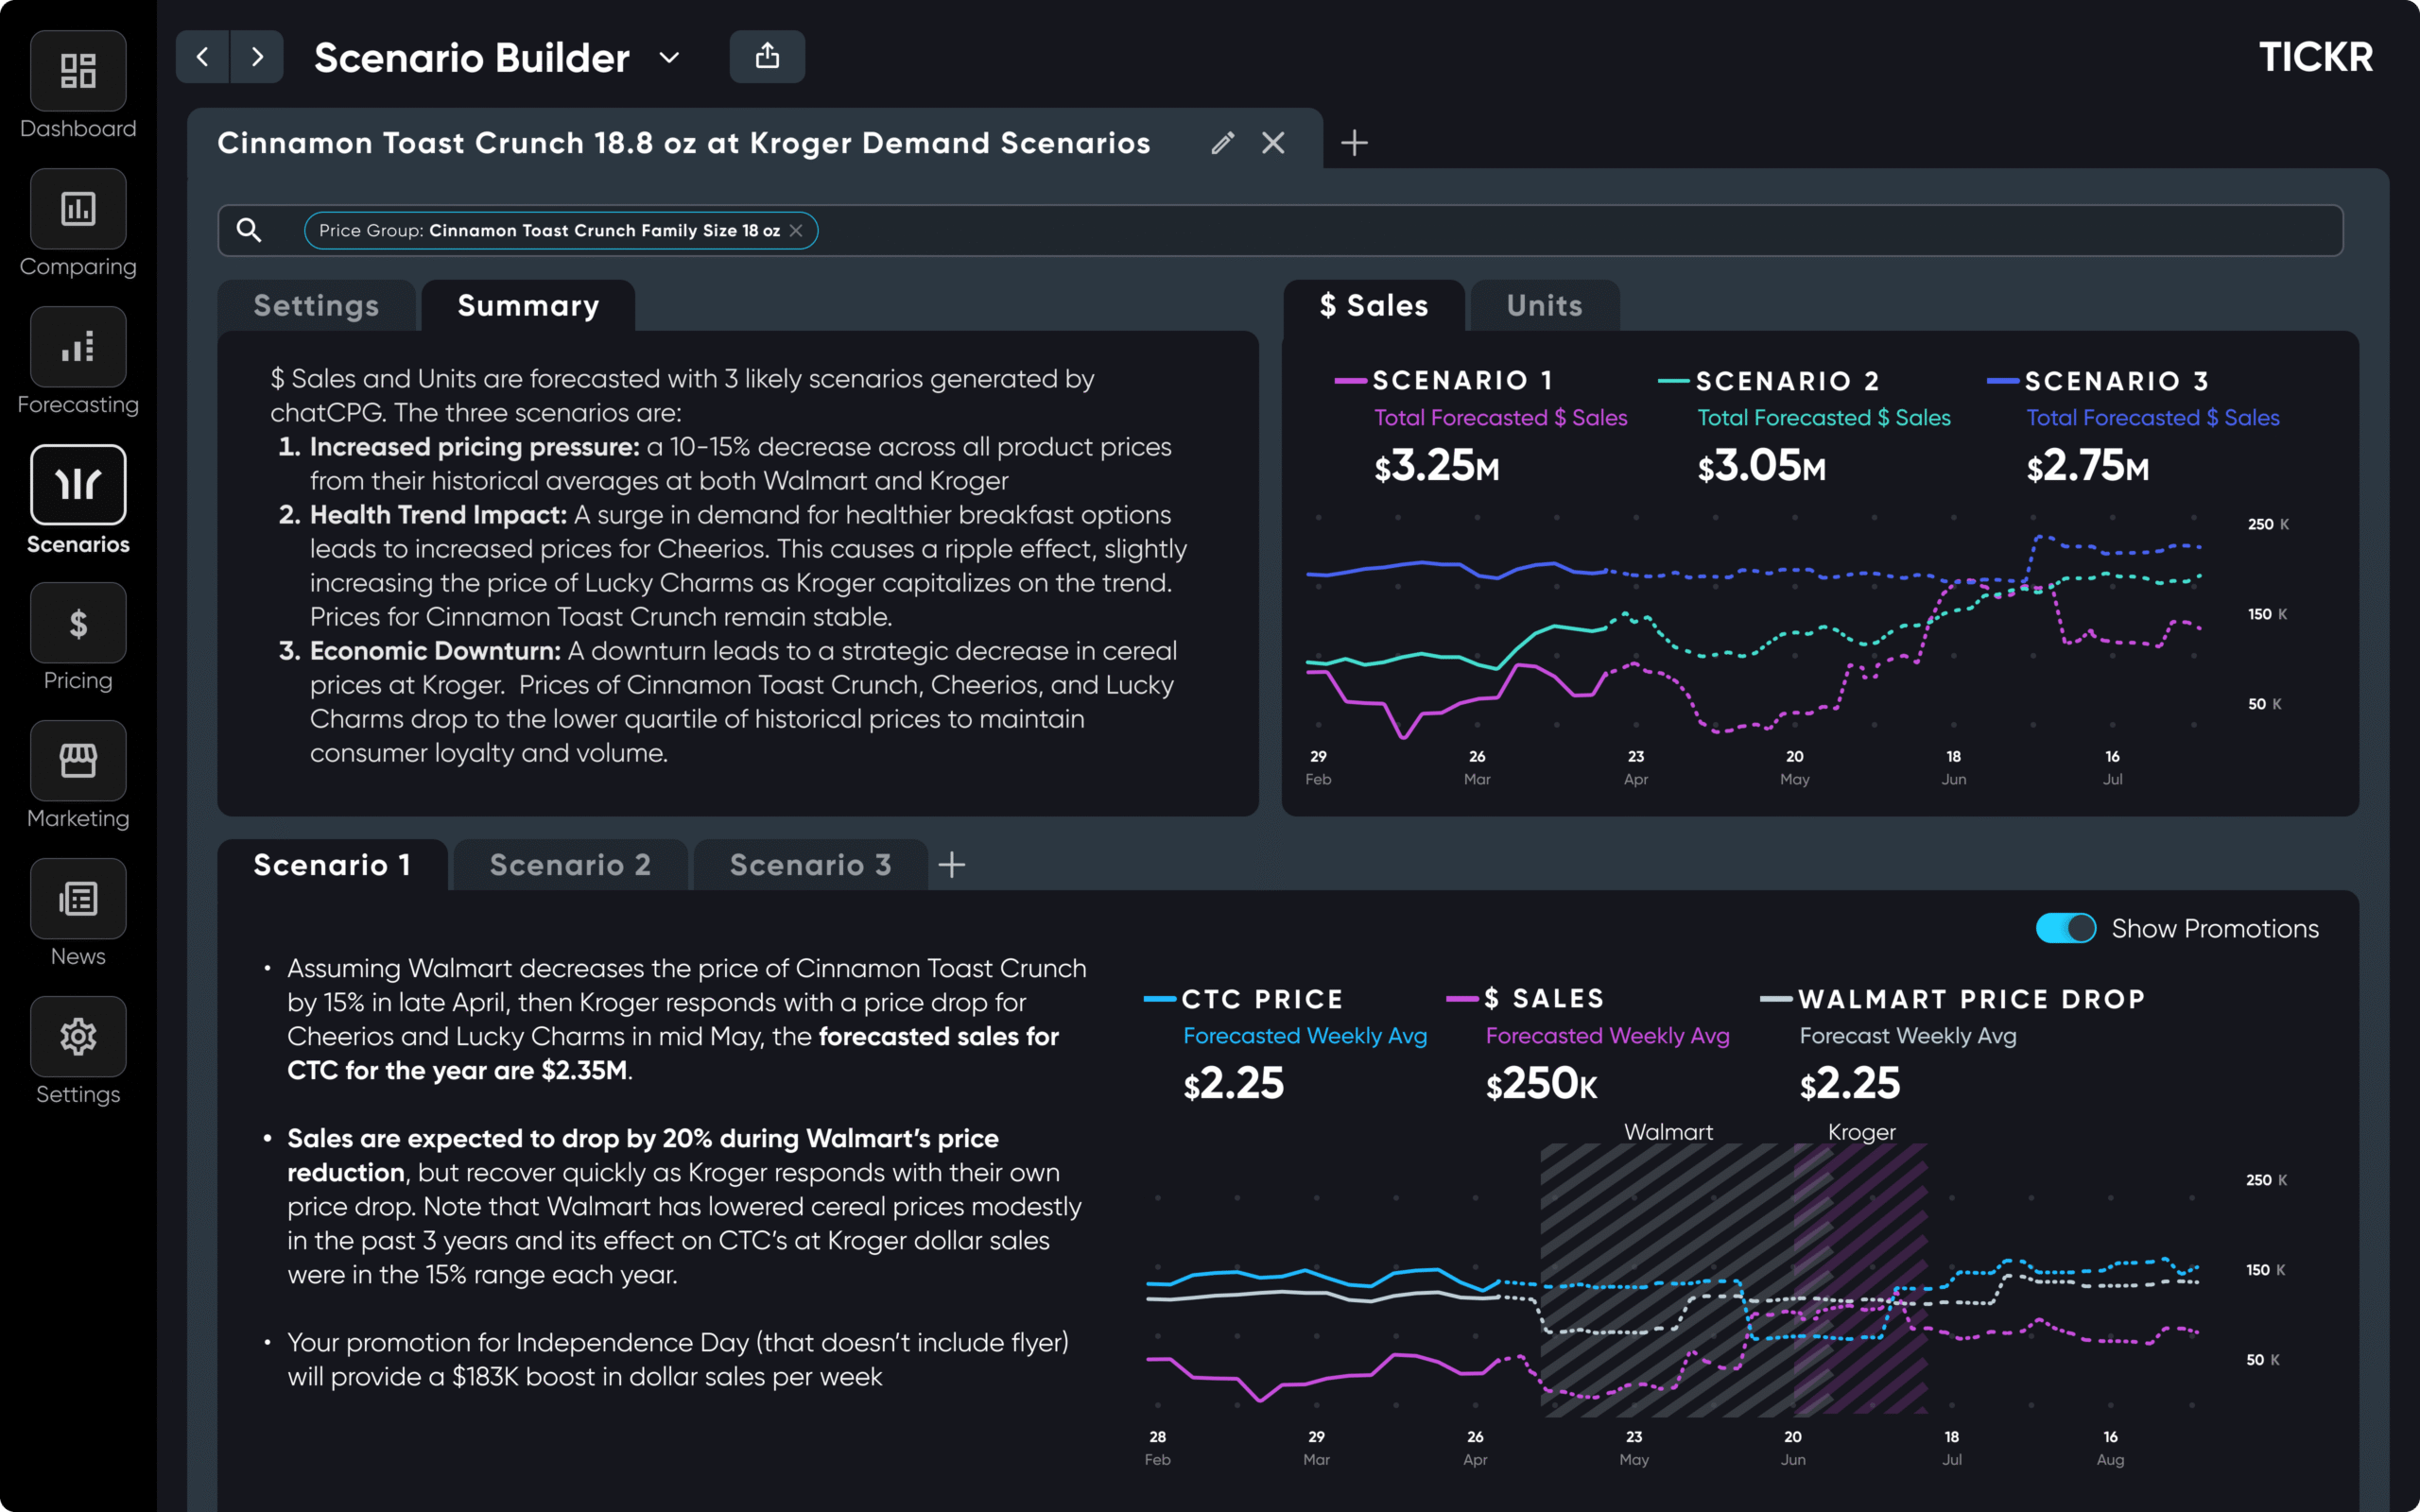The image size is (2420, 1512).
Task: Expand the Scenario Builder dropdown chevron
Action: point(669,58)
